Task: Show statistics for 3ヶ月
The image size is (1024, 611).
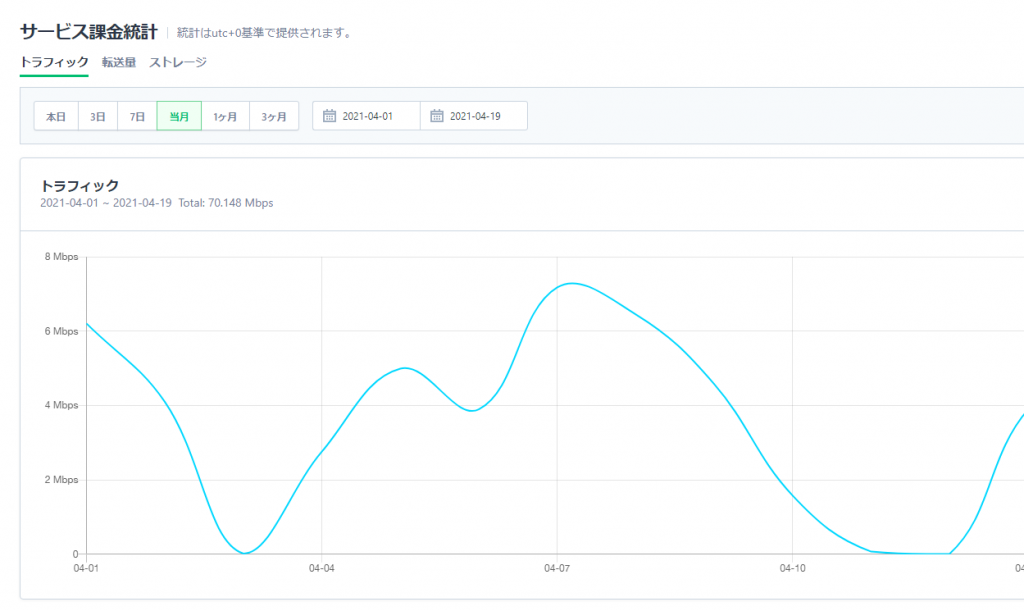Action: click(273, 116)
